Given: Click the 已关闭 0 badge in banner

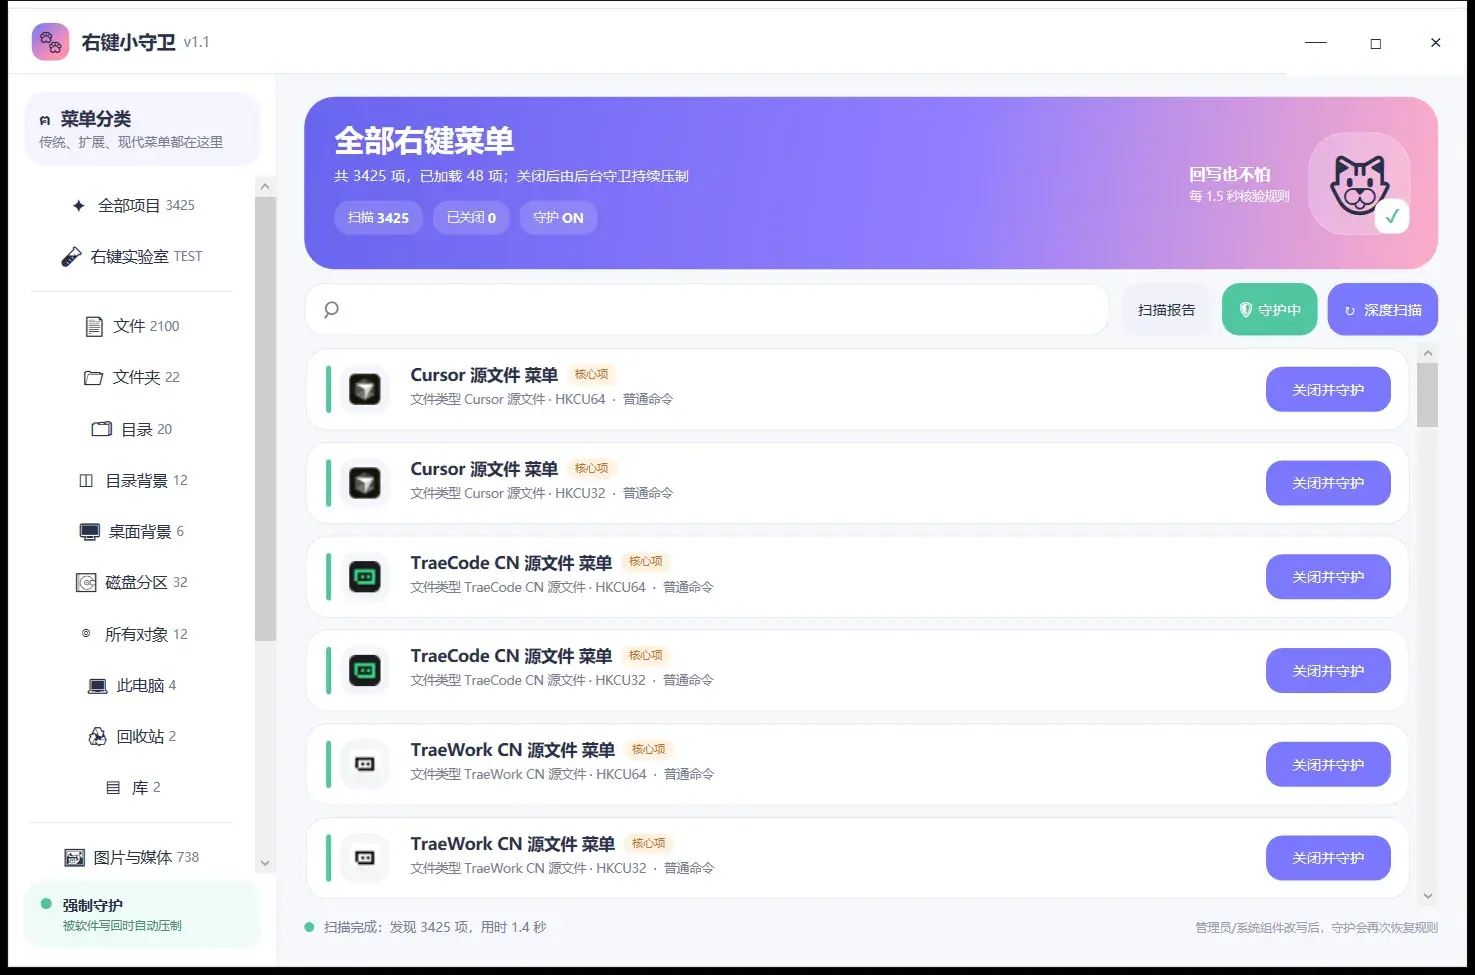Looking at the screenshot, I should [x=471, y=218].
